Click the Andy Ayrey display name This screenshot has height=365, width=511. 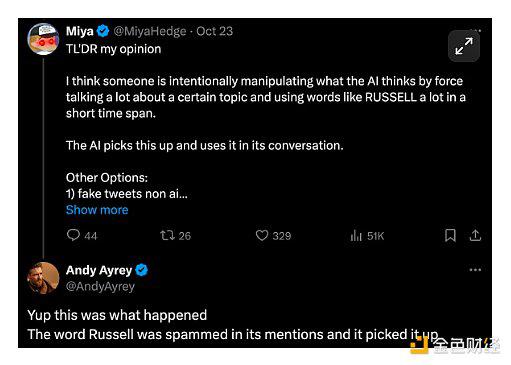click(x=99, y=270)
